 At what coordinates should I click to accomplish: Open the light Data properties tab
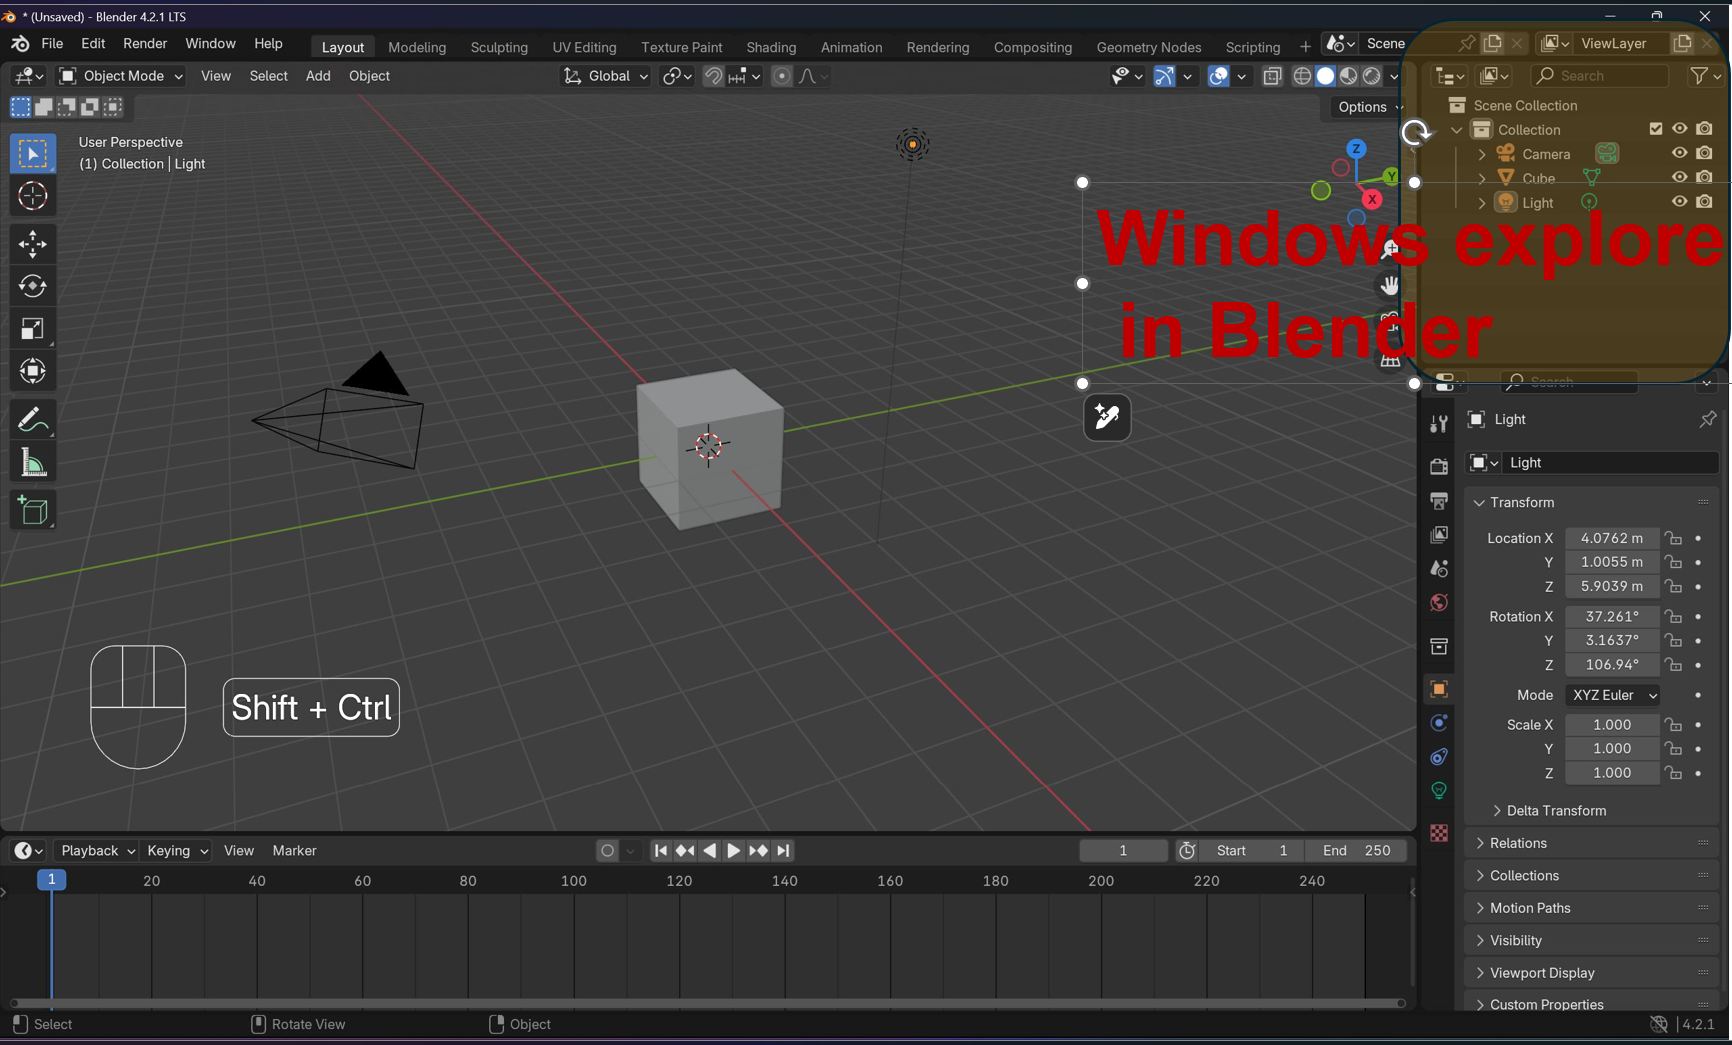click(1439, 790)
